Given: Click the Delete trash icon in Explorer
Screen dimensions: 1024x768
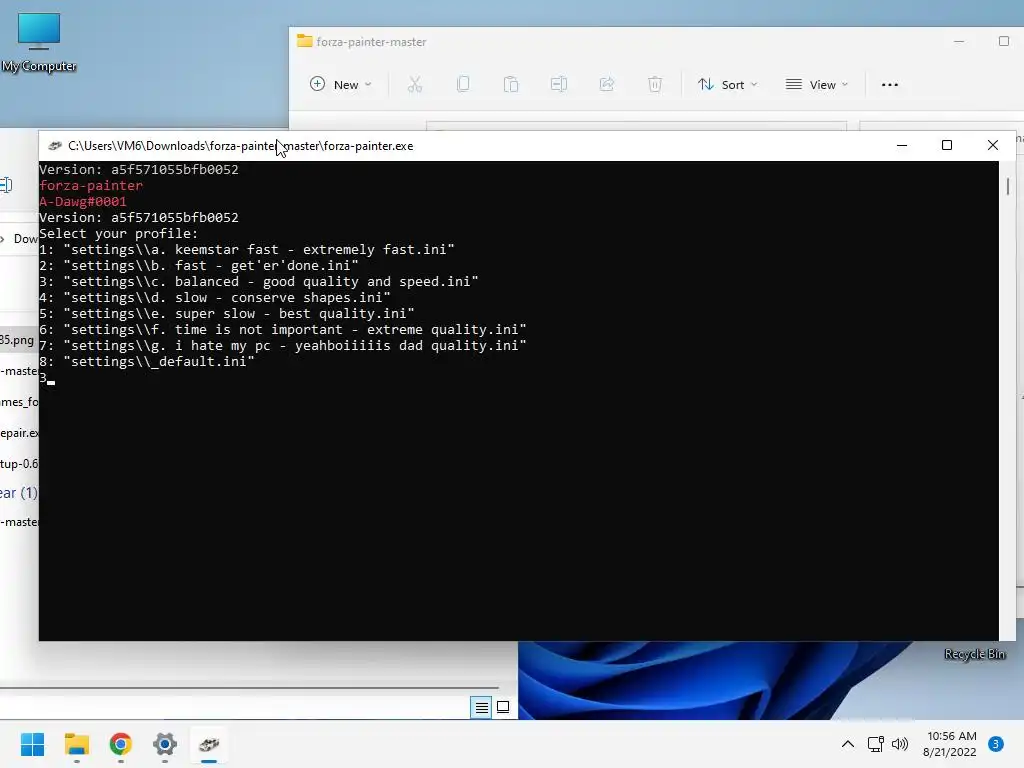Looking at the screenshot, I should coord(654,84).
